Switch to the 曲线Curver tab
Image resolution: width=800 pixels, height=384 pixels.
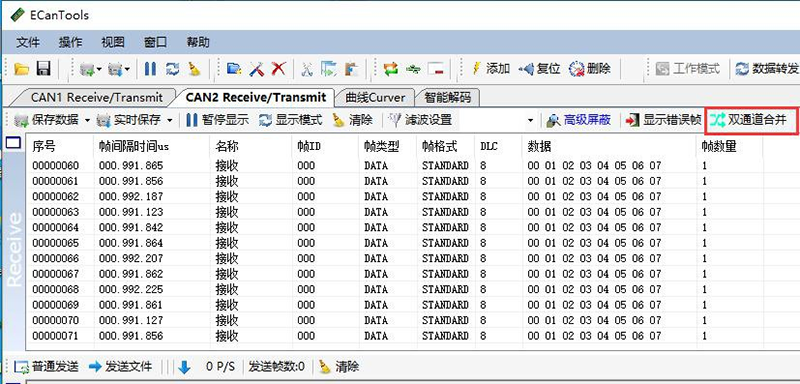coord(375,97)
